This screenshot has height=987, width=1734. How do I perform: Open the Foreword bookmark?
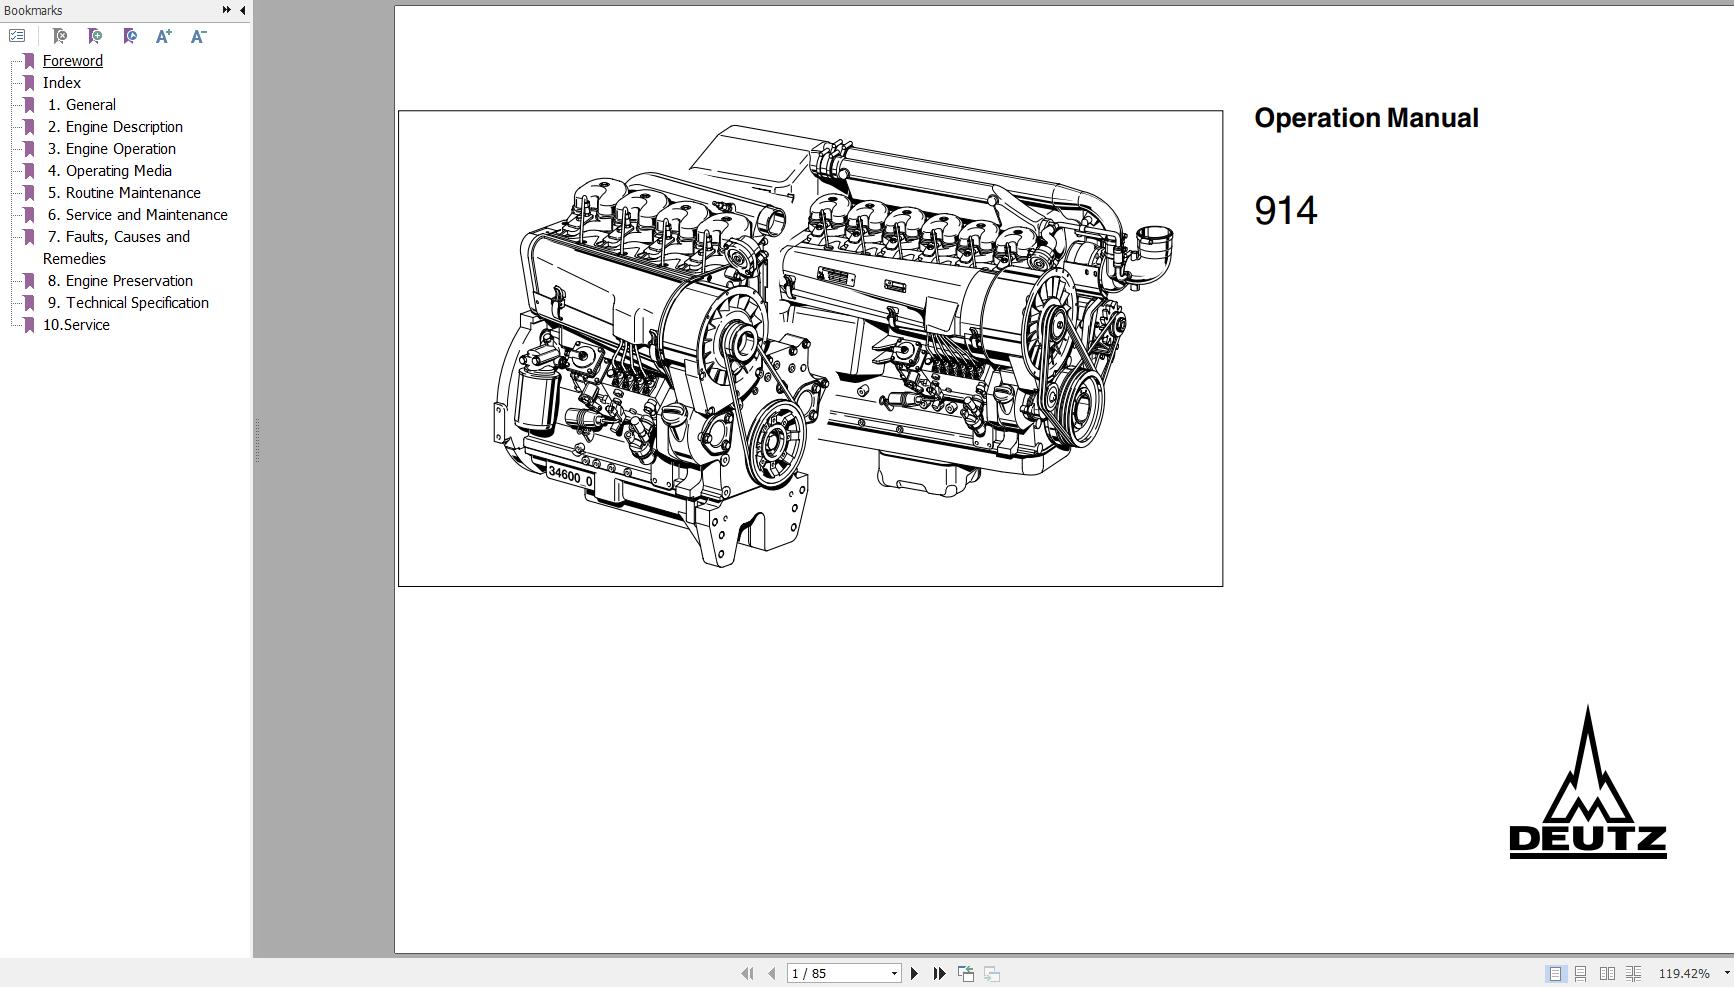click(x=72, y=60)
